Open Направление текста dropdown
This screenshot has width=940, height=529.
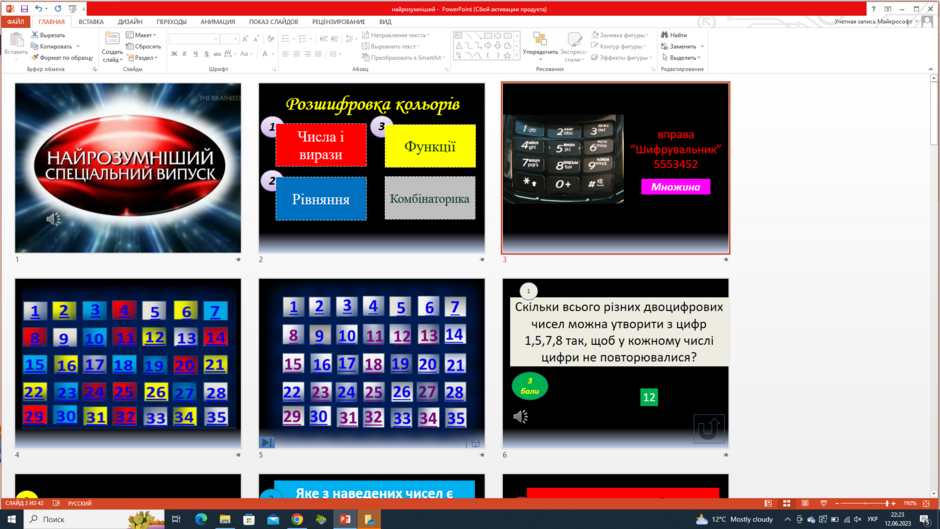(396, 35)
